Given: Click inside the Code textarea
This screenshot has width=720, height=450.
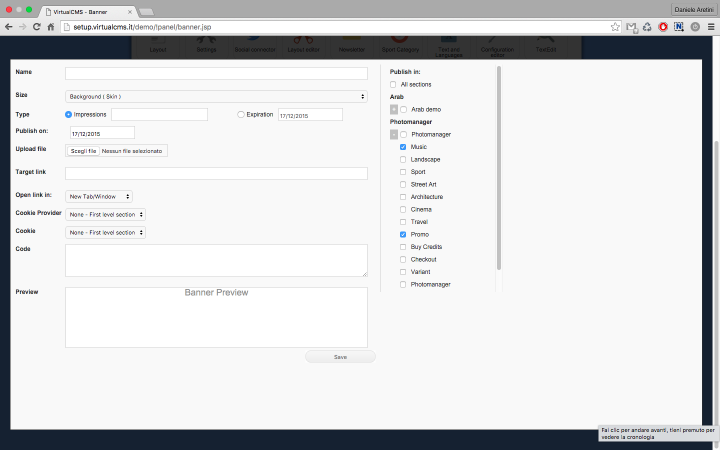Looking at the screenshot, I should [x=216, y=260].
